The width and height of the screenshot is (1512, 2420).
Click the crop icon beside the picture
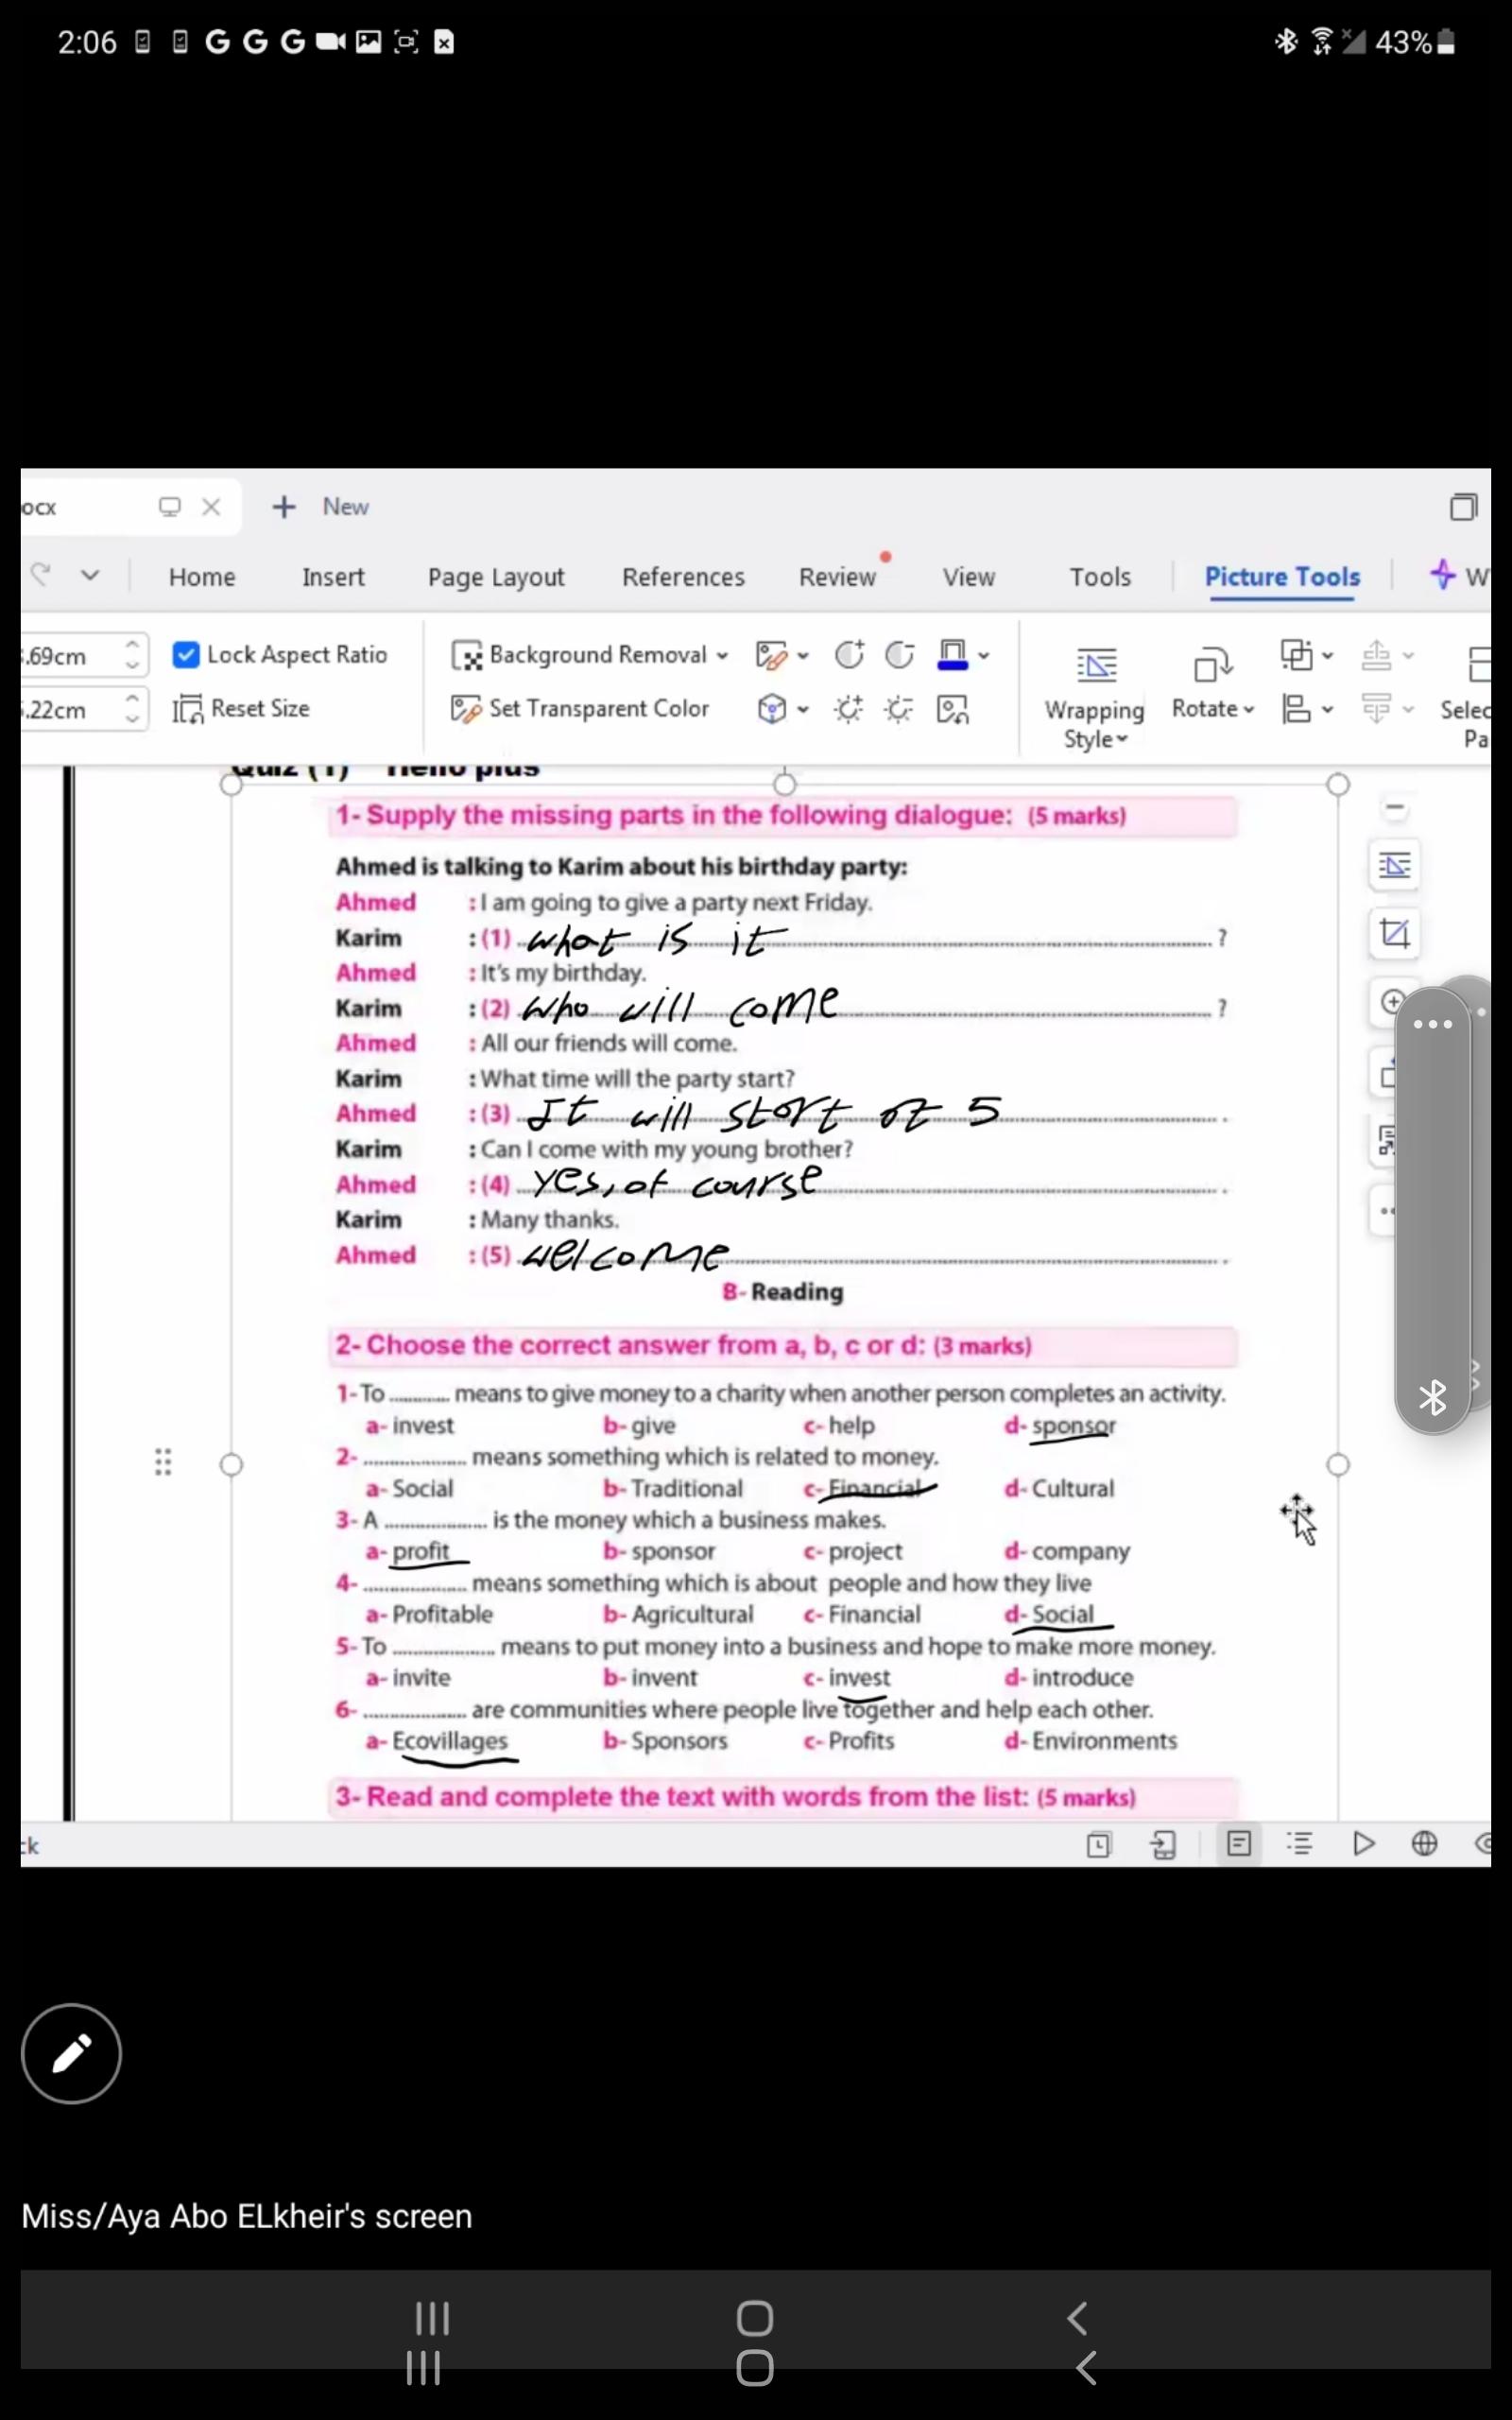point(1394,934)
